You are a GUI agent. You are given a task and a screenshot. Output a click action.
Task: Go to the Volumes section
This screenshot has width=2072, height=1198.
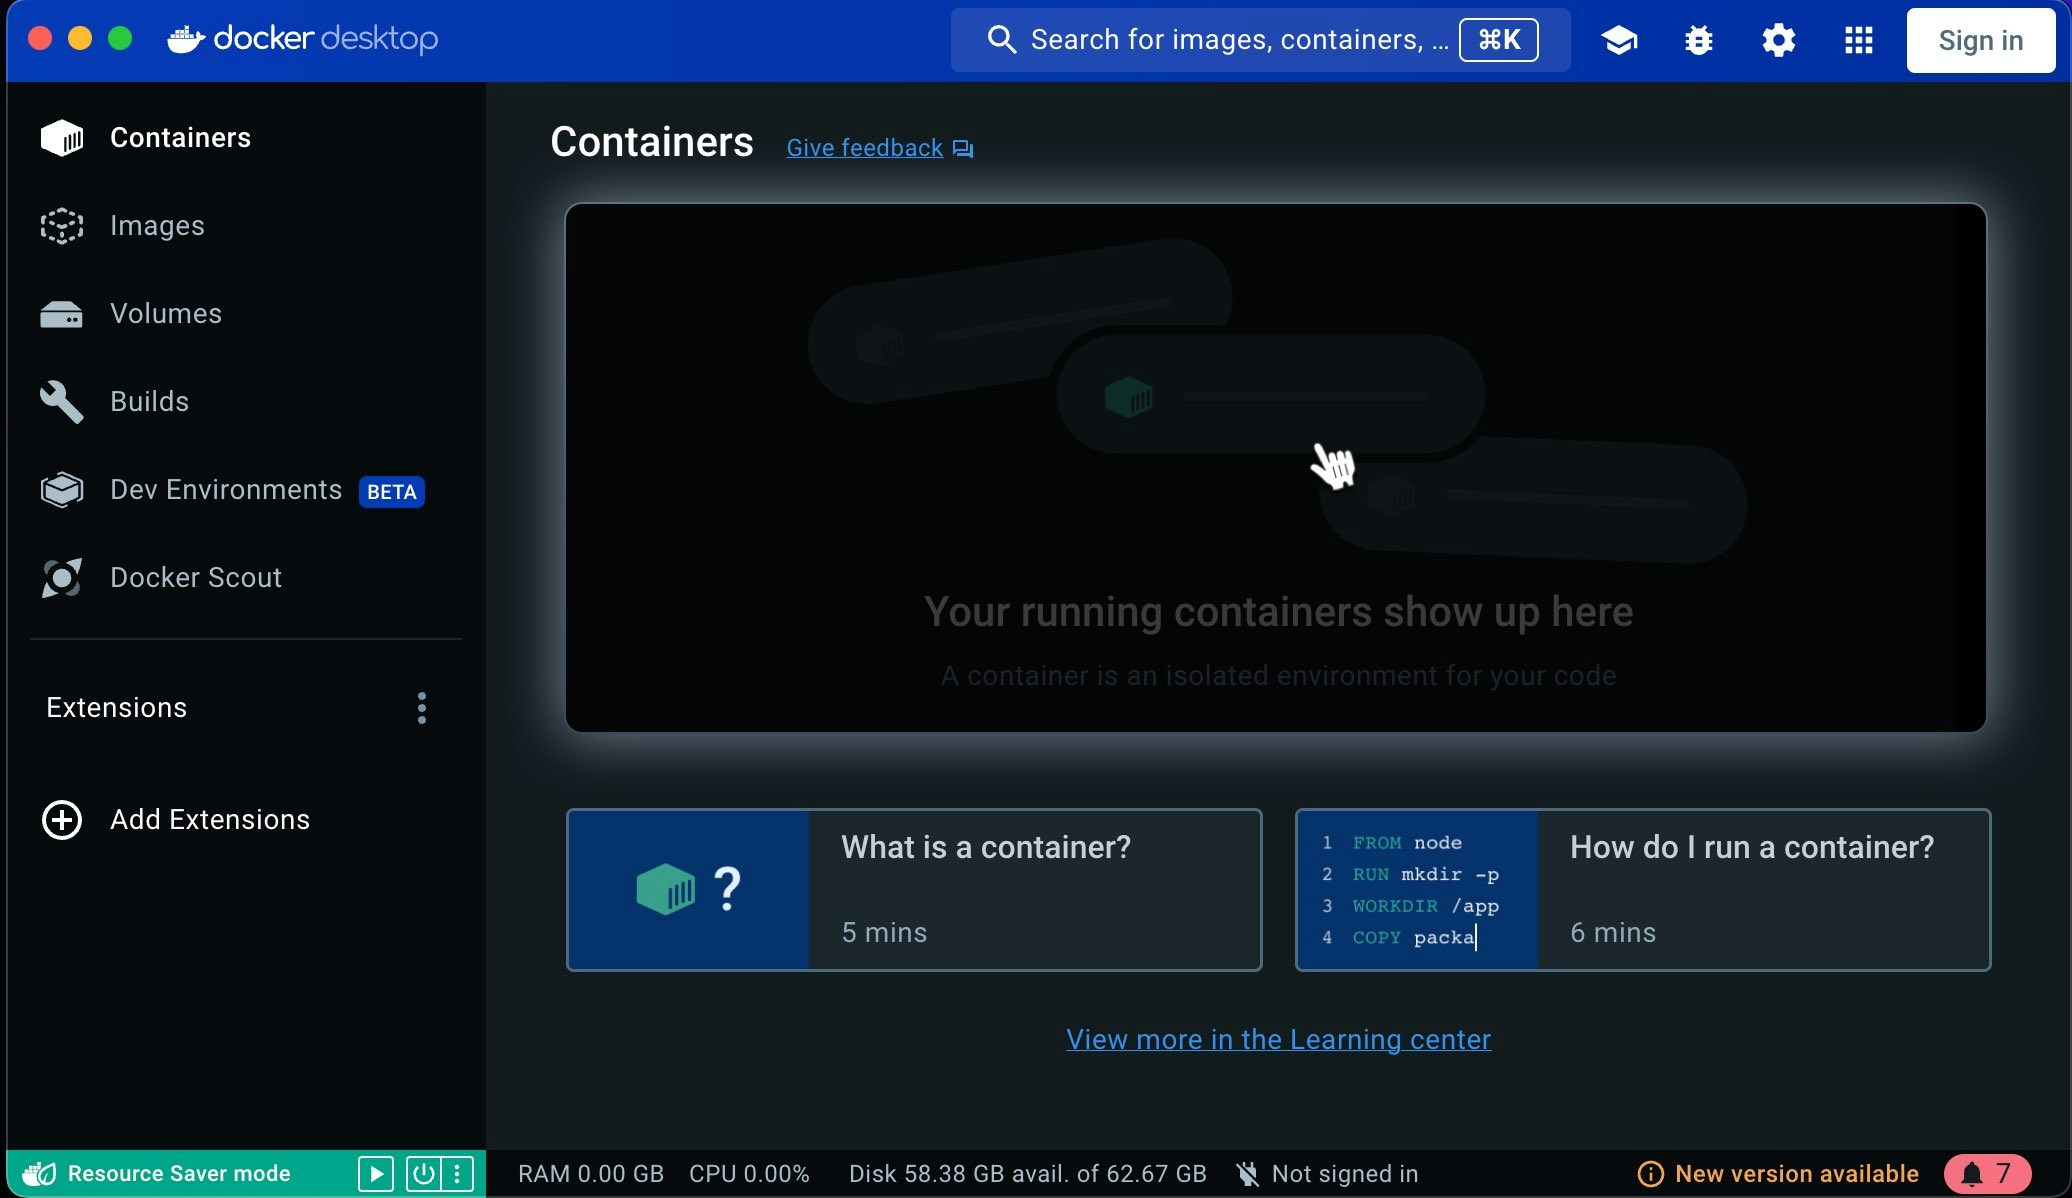[165, 314]
